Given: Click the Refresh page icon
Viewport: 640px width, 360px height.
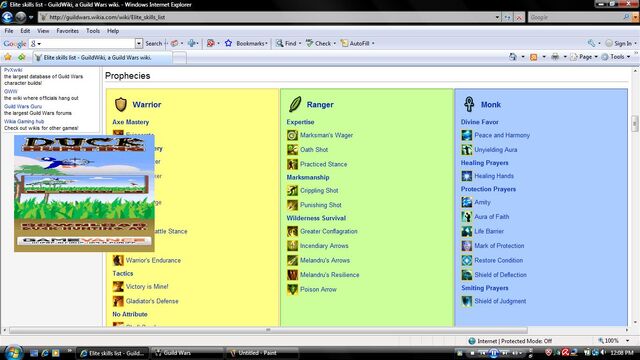Looking at the screenshot, I should 507,18.
